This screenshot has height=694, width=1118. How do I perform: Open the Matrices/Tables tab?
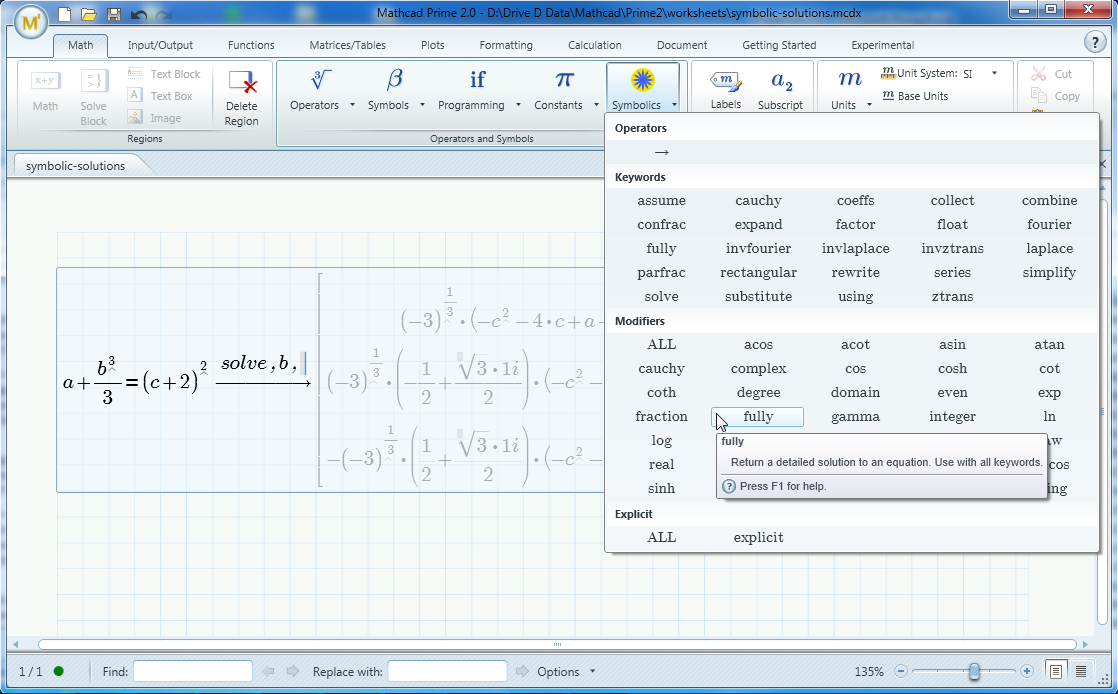pyautogui.click(x=347, y=45)
